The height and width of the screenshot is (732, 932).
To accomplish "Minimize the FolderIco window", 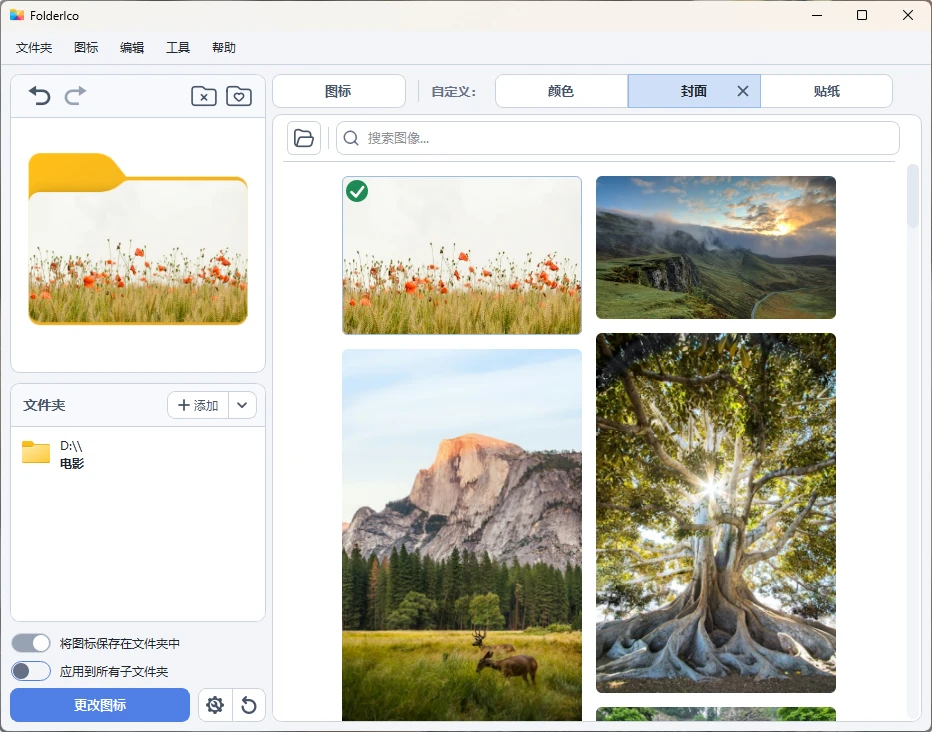I will point(817,15).
